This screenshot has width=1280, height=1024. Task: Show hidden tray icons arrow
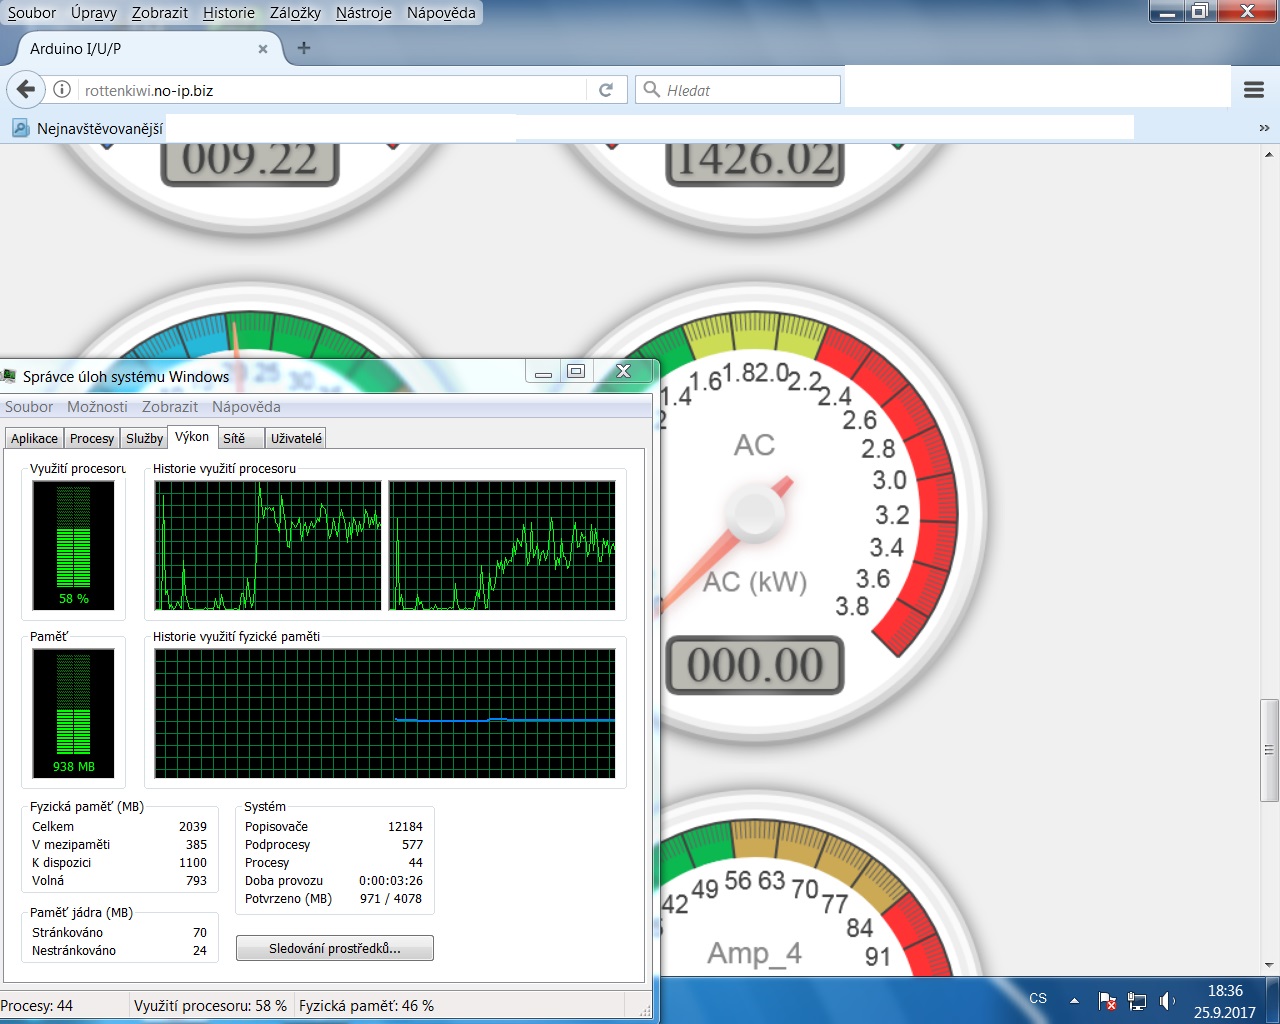[1074, 1000]
